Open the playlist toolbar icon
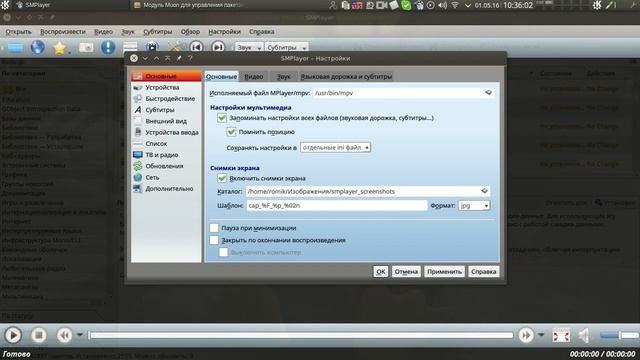 pyautogui.click(x=130, y=47)
